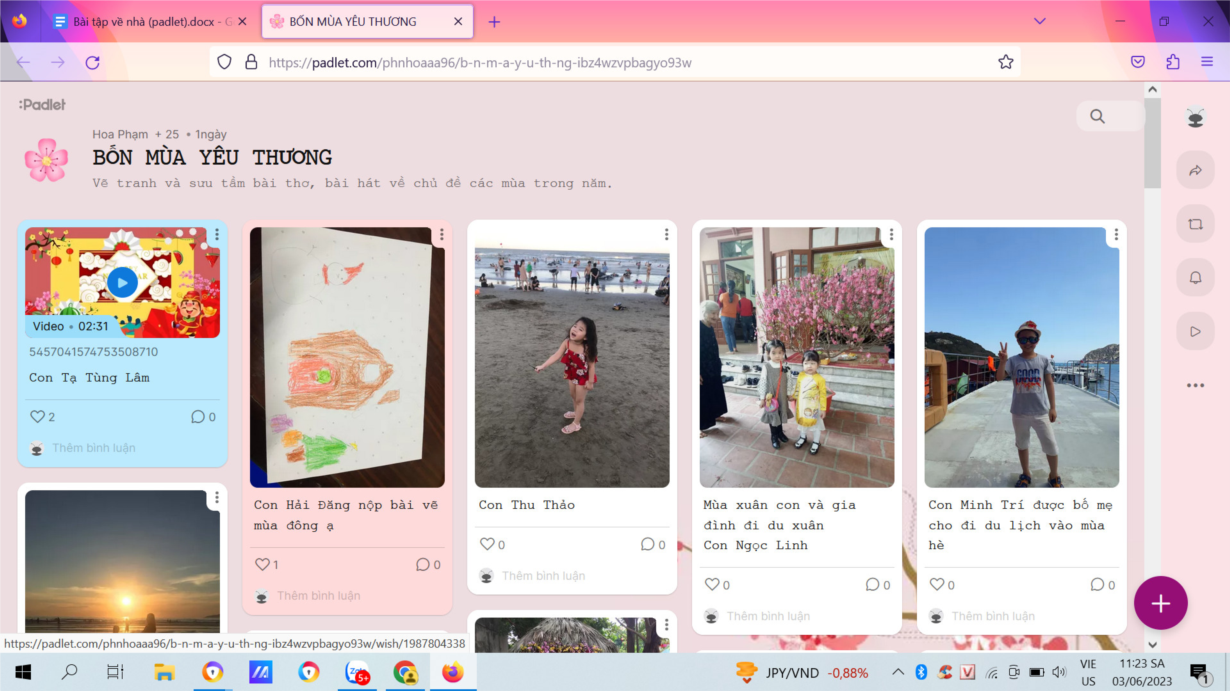Click the pink plus add post button
Screen dimensions: 1230x691
pos(1160,603)
